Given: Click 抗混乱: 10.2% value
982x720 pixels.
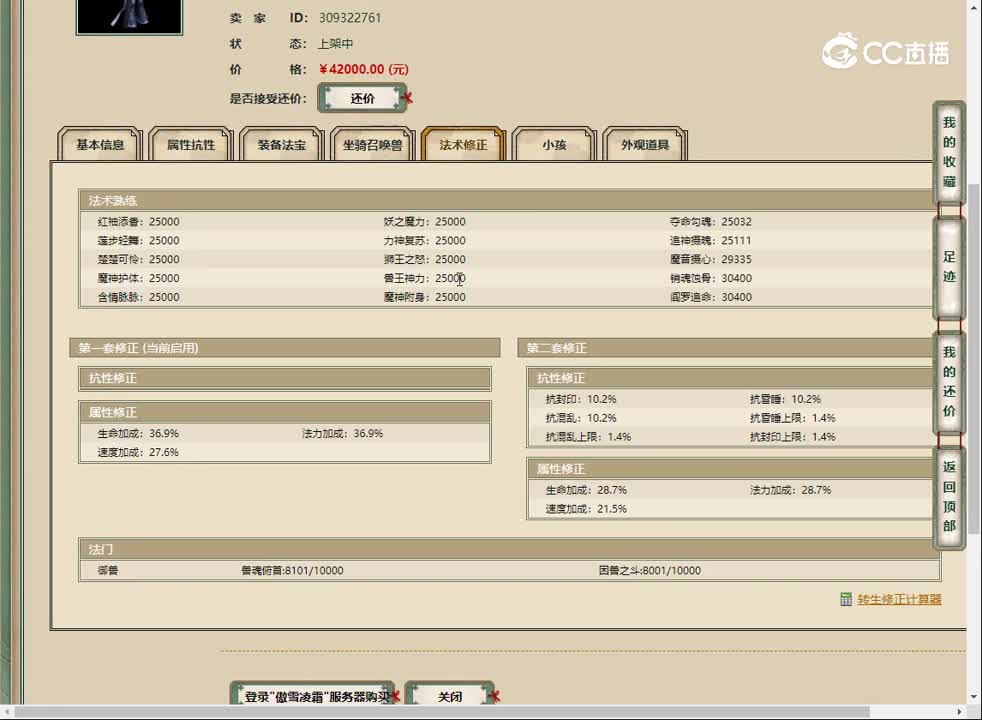Looking at the screenshot, I should 581,418.
